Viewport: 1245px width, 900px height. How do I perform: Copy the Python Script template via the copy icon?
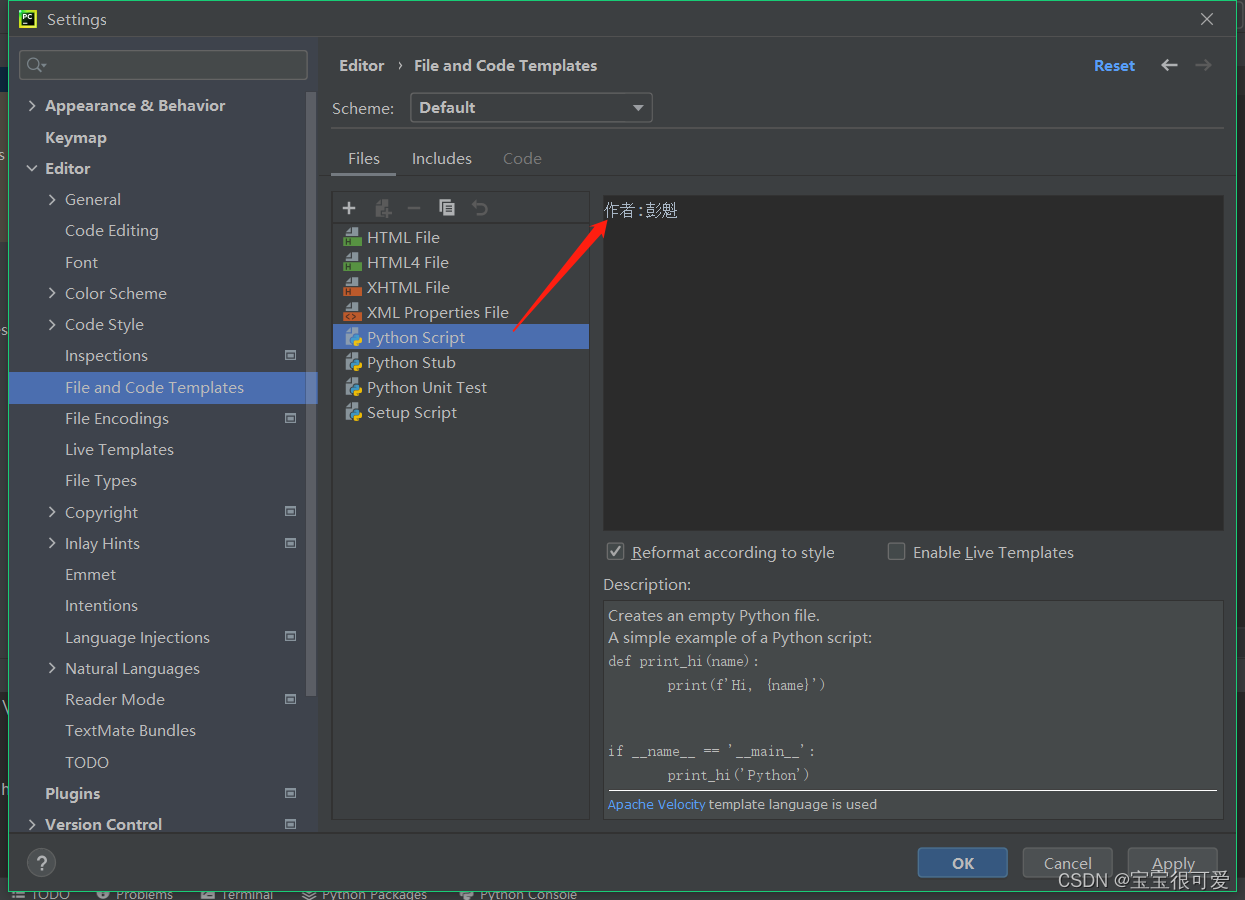pos(447,207)
